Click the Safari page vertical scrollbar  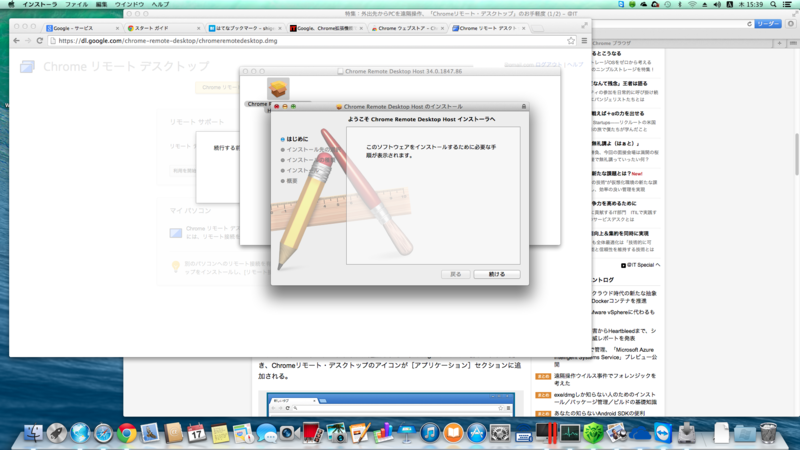[x=796, y=154]
